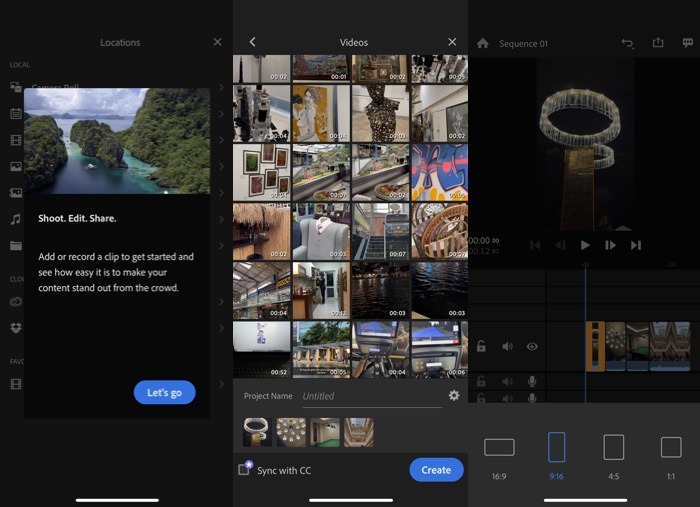Screen dimensions: 700x507
Task: Select the music note icon in Locations sidebar
Action: click(16, 219)
